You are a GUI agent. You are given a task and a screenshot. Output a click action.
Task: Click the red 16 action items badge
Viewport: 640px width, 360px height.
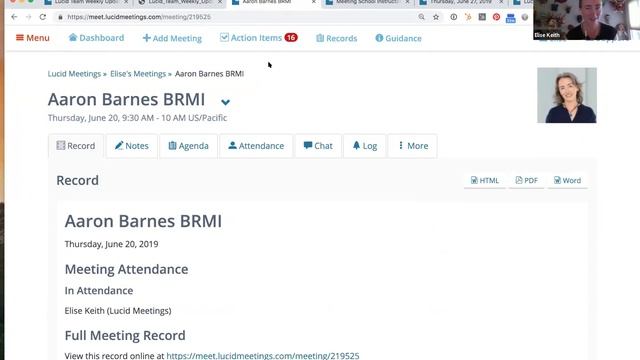[291, 38]
